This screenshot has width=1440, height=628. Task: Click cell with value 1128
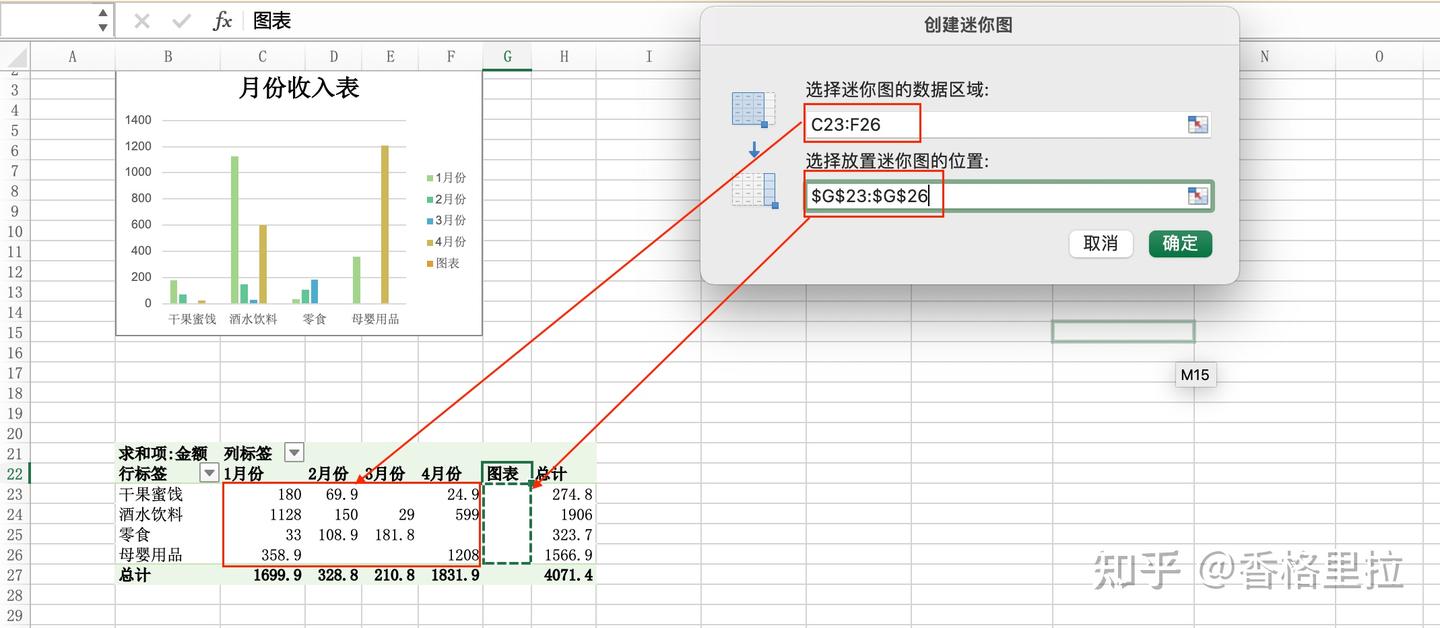tap(262, 514)
